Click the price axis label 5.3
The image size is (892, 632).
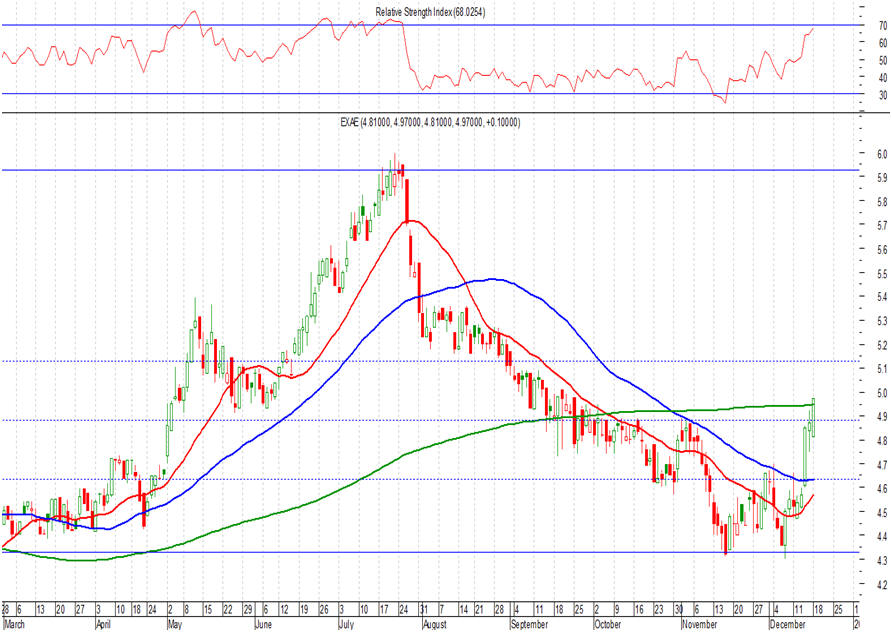pyautogui.click(x=882, y=321)
